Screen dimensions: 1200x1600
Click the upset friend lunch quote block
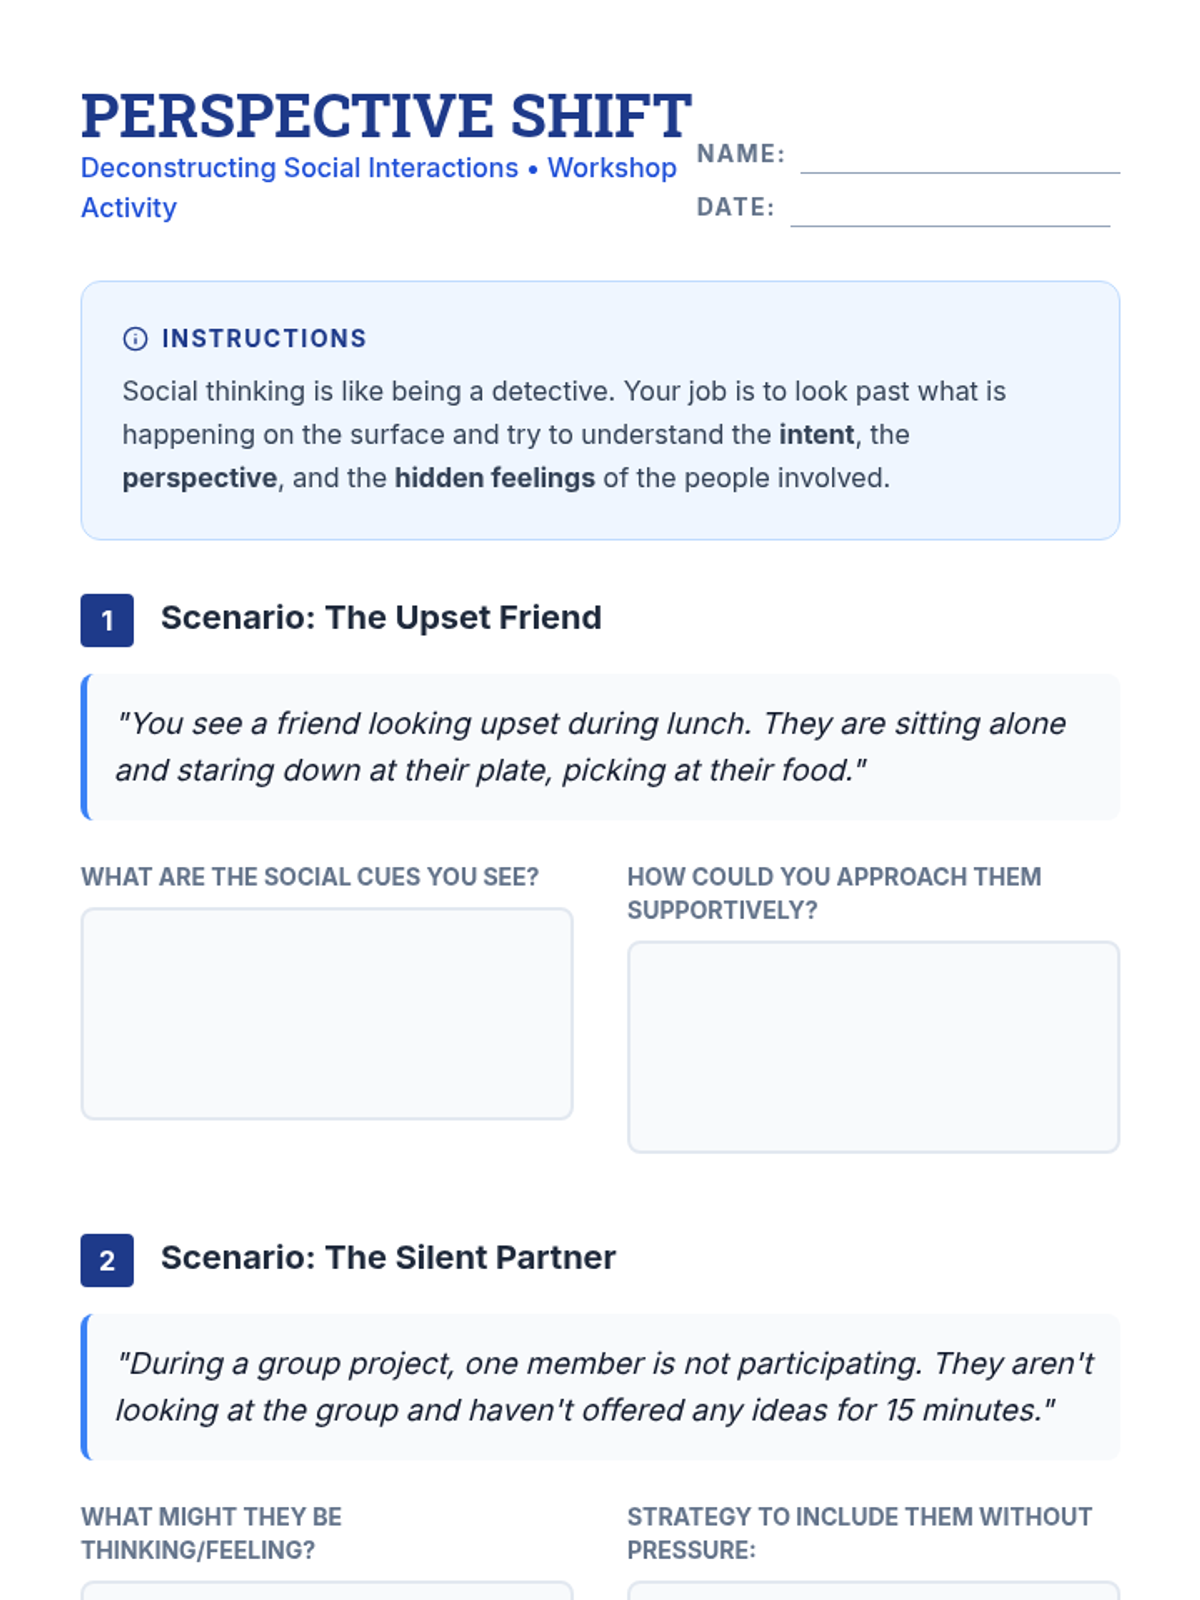click(600, 747)
